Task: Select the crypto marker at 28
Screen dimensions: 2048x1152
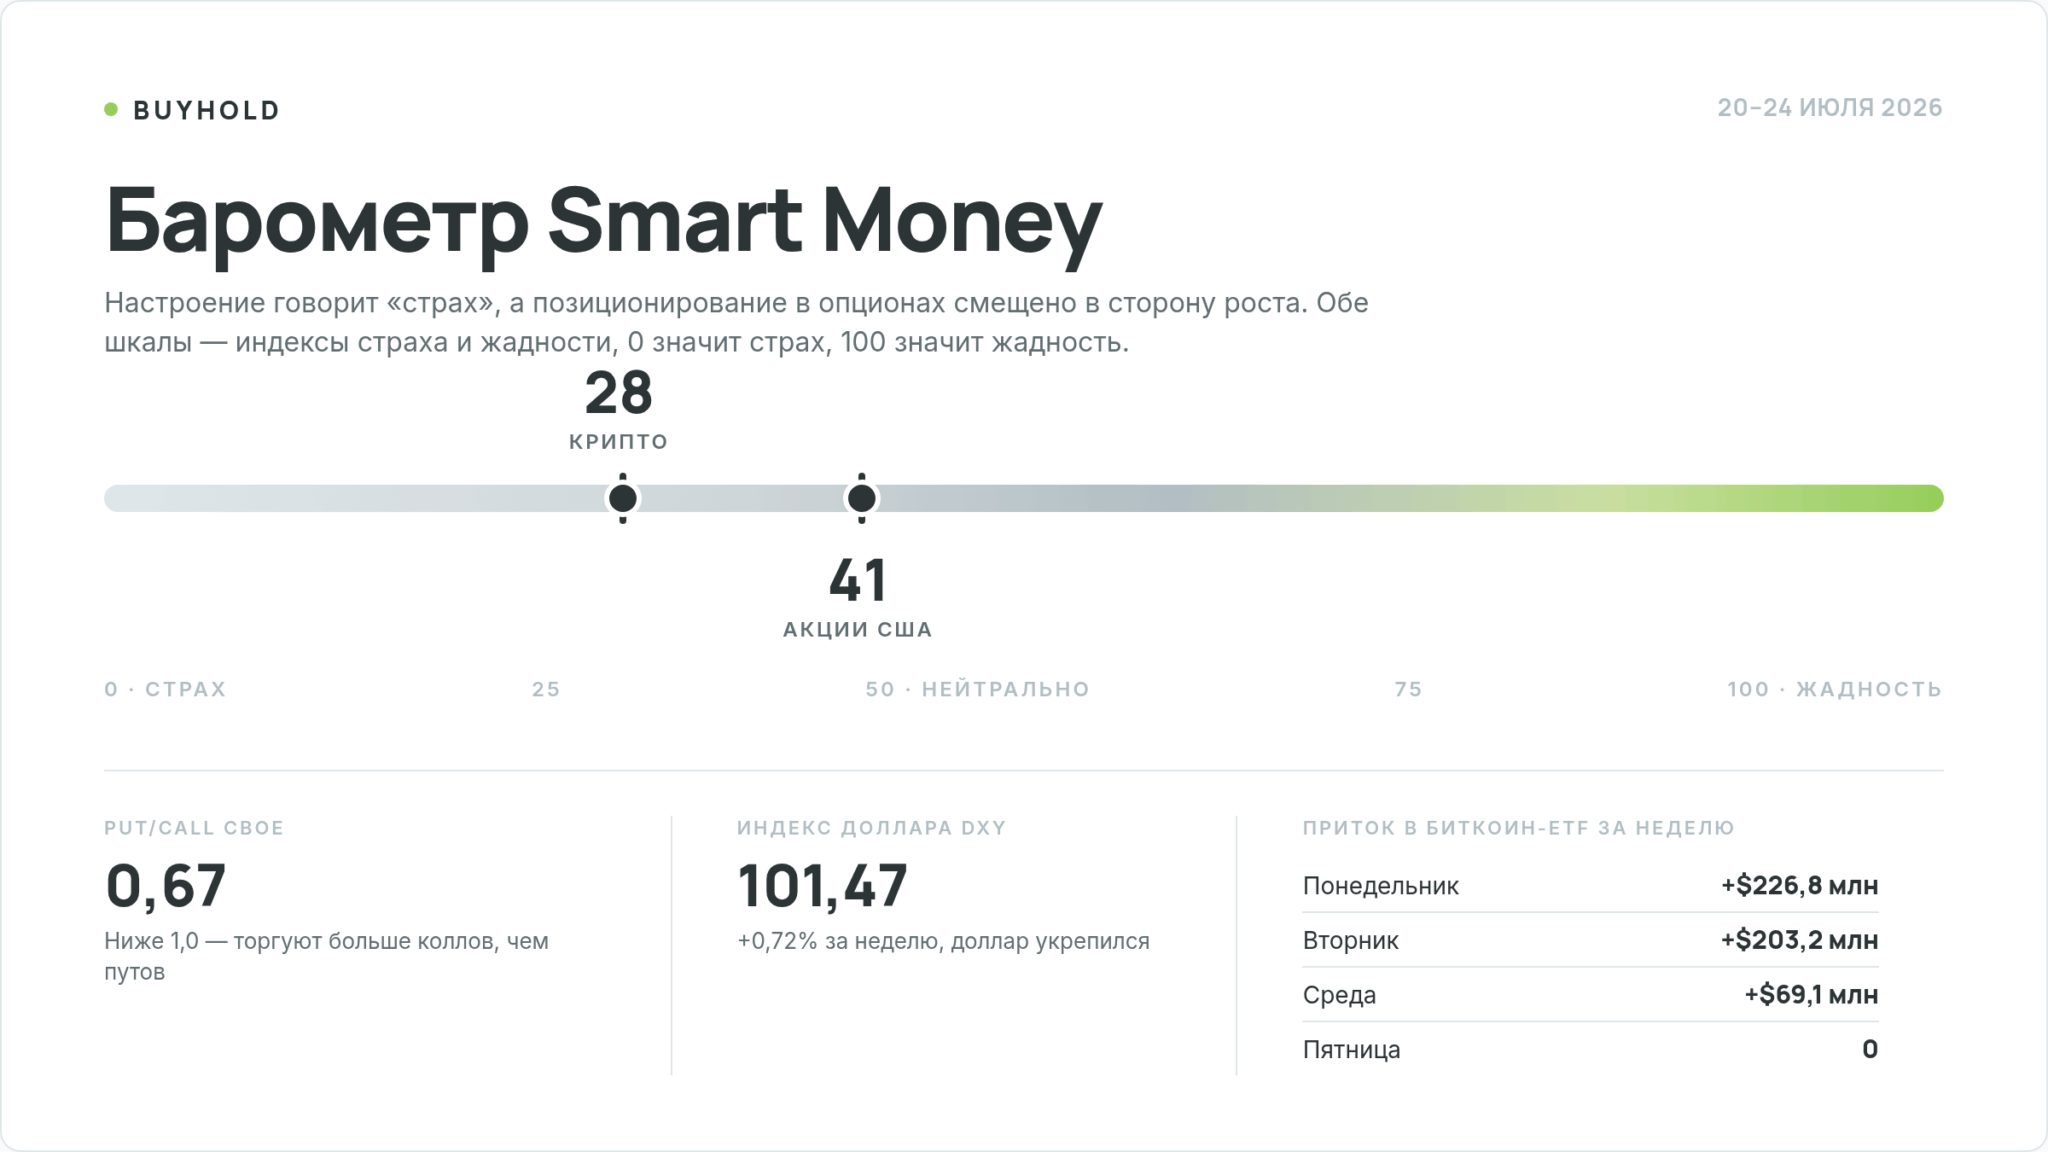Action: coord(622,498)
